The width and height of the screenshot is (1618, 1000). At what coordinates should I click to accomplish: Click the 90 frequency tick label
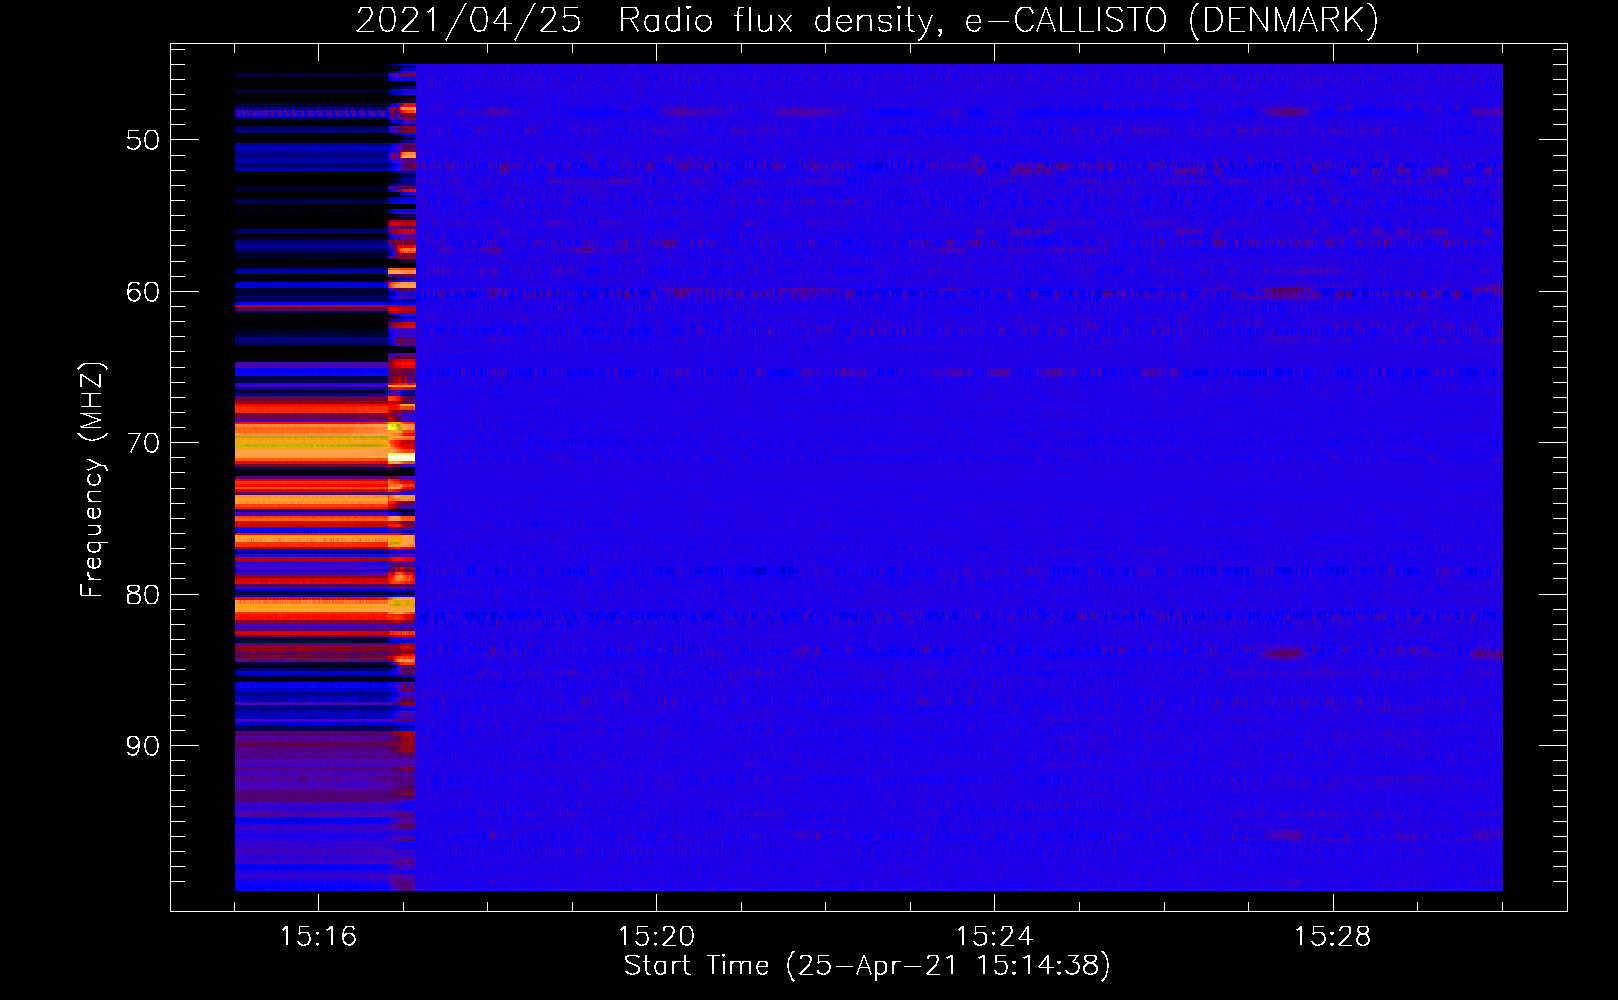(143, 746)
